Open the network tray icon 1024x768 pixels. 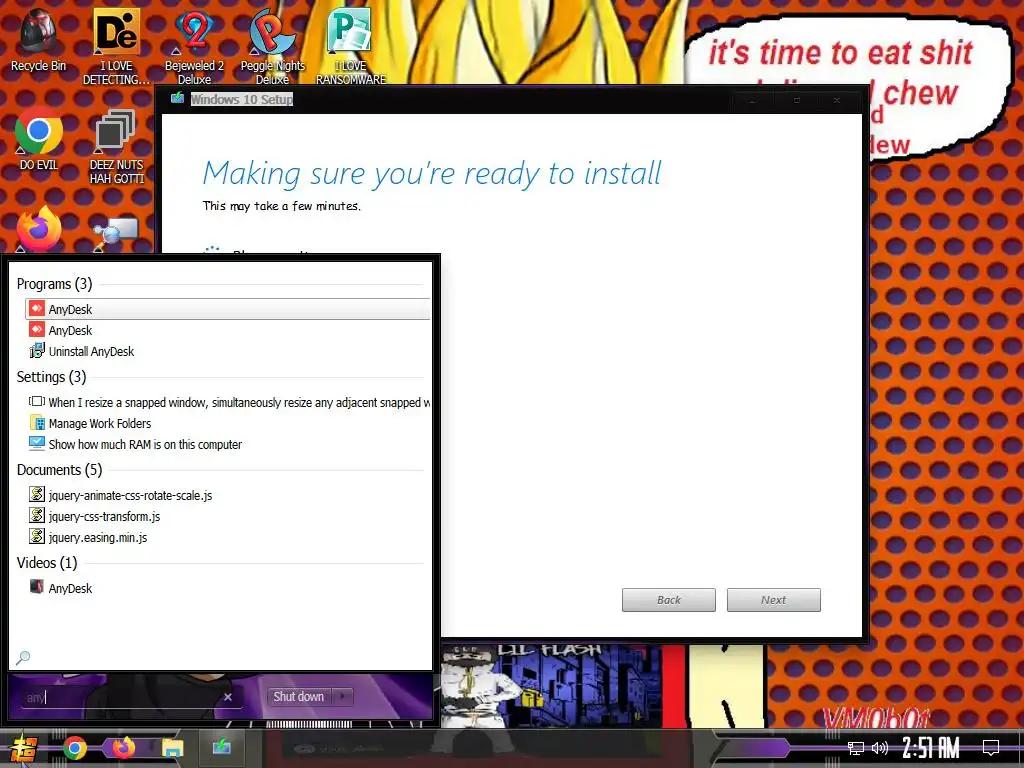856,748
